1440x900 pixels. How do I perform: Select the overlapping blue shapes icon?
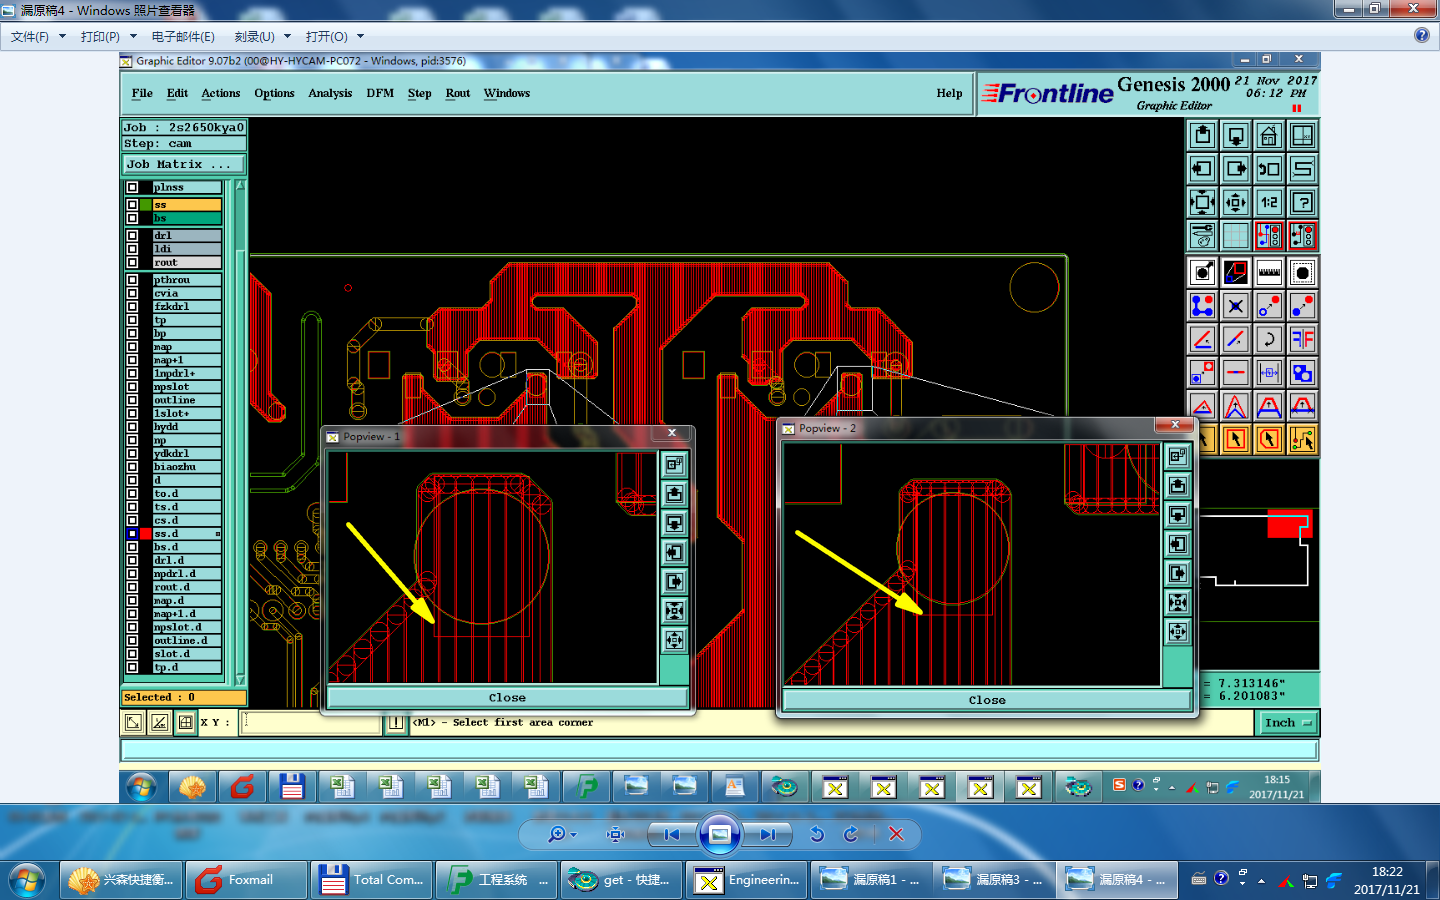1302,373
